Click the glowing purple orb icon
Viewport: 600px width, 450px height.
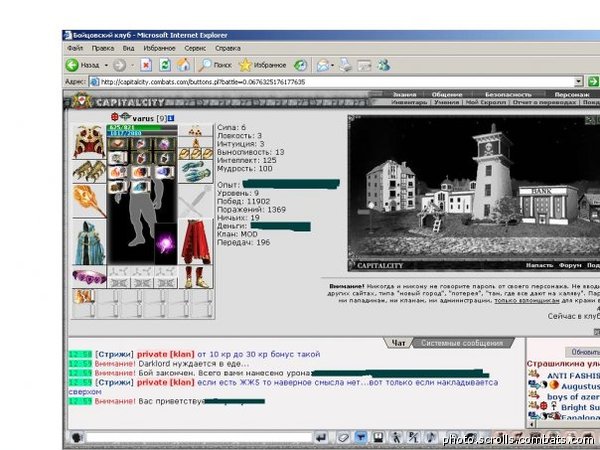166,244
